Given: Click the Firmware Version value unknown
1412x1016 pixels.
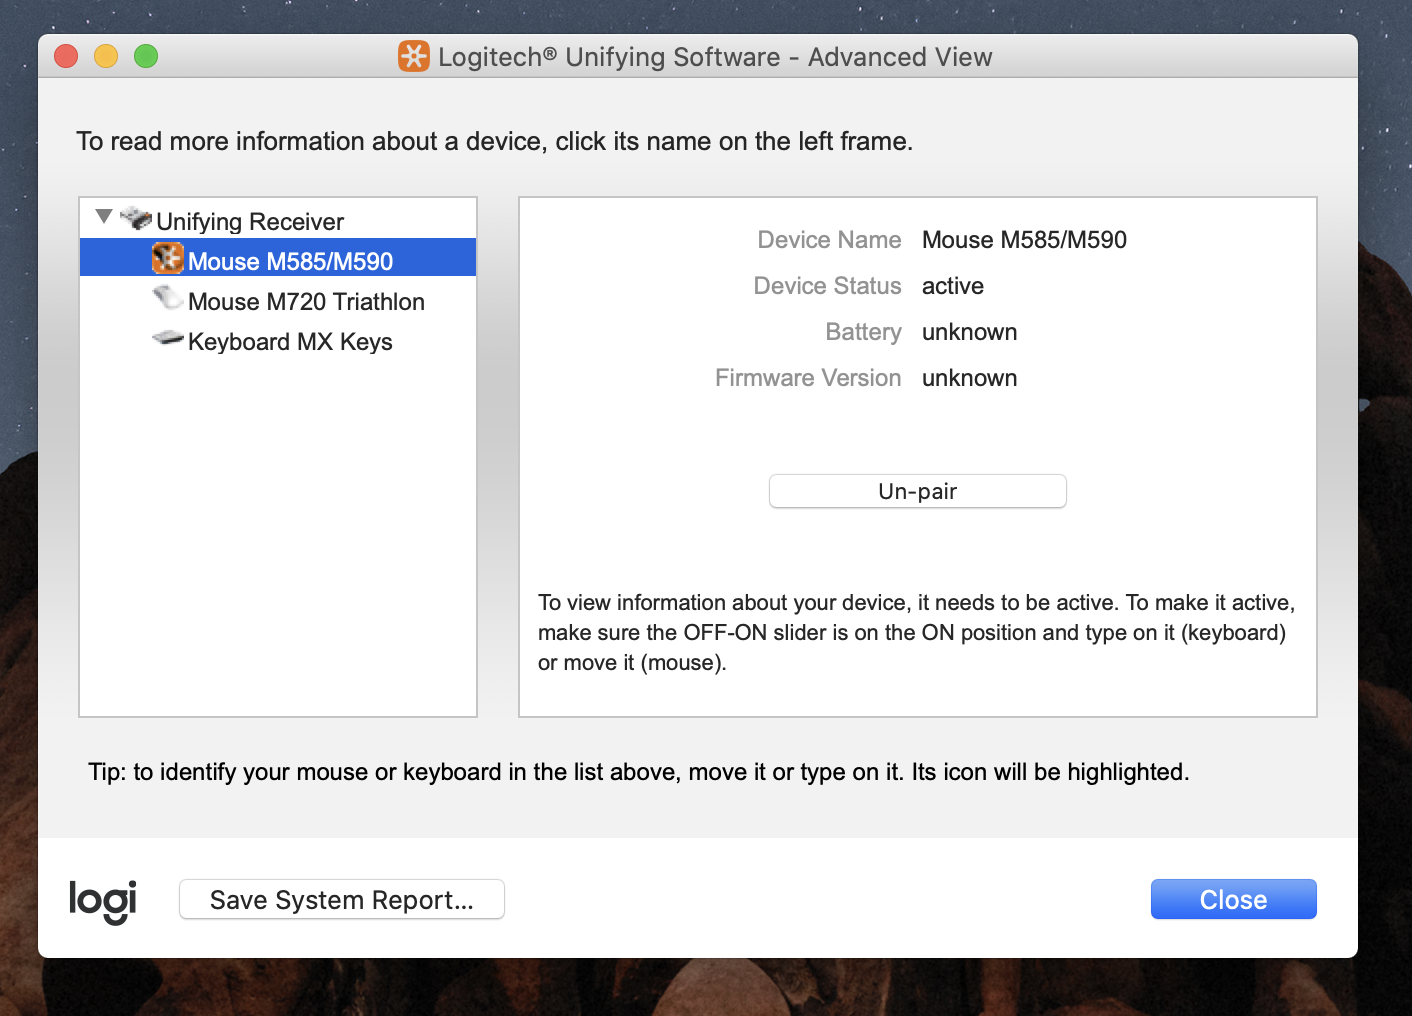Looking at the screenshot, I should [969, 378].
